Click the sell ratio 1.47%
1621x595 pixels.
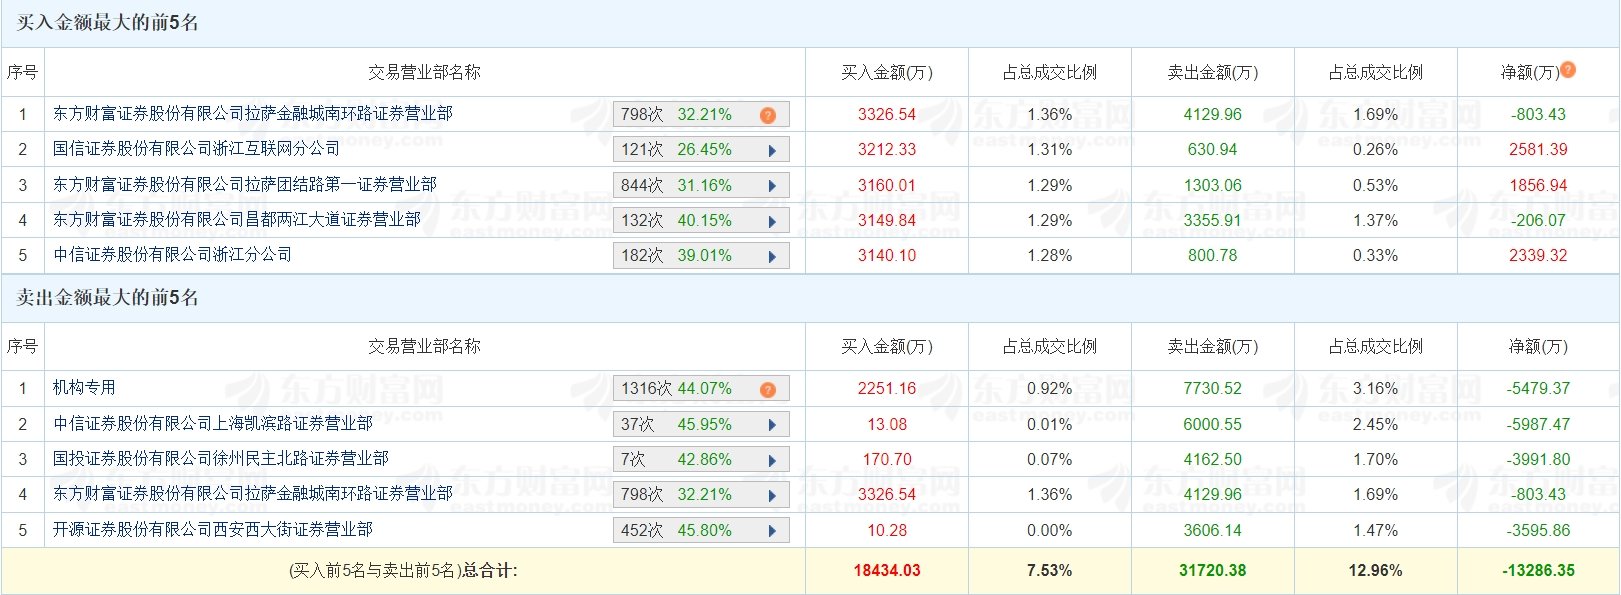point(1375,530)
